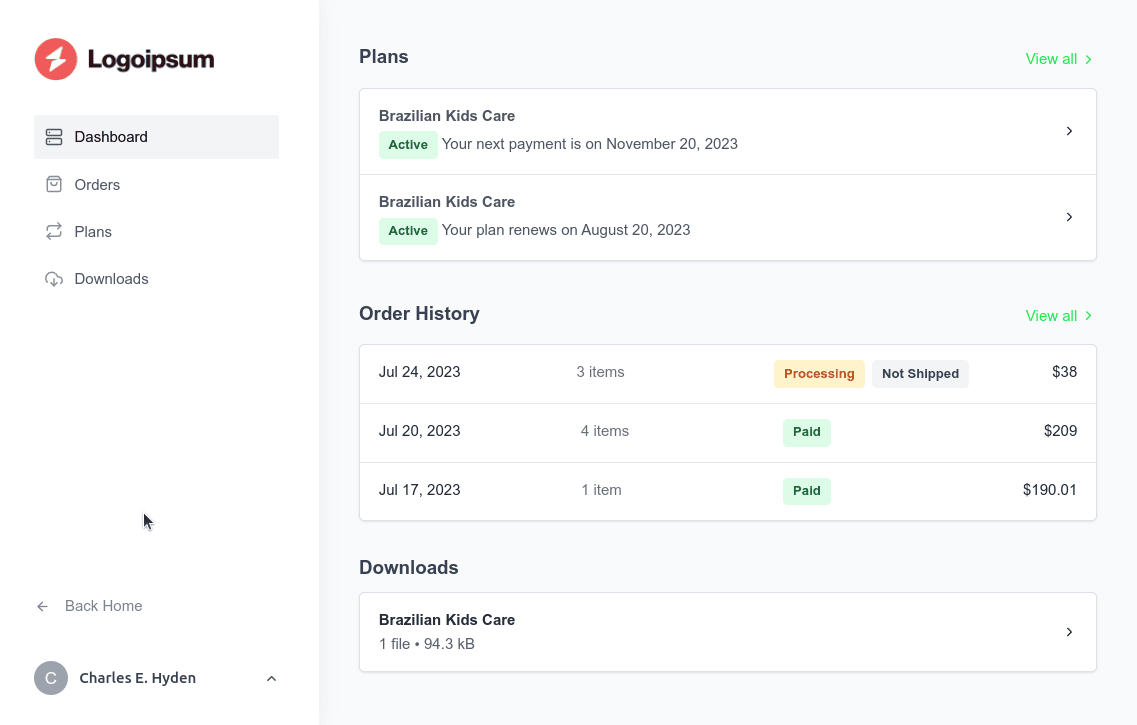Screen dimensions: 1137x725
Task: Click View all for Order History
Action: (1050, 316)
